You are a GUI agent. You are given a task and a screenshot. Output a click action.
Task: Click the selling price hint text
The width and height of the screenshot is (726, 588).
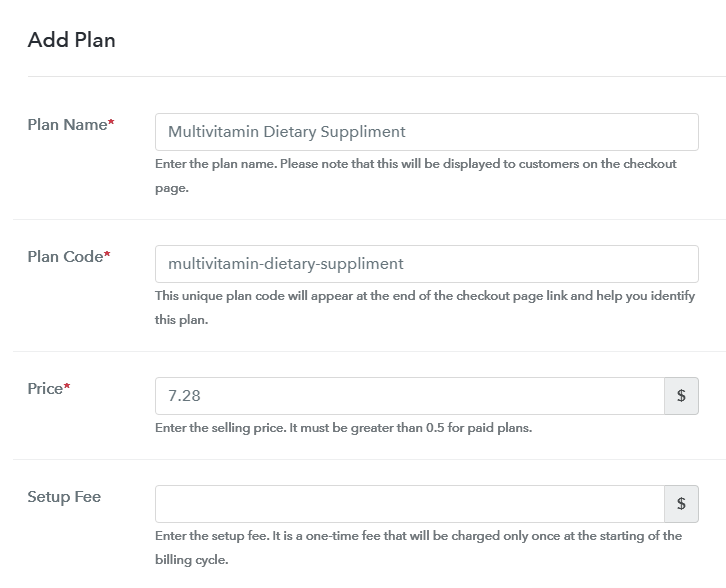(x=344, y=428)
